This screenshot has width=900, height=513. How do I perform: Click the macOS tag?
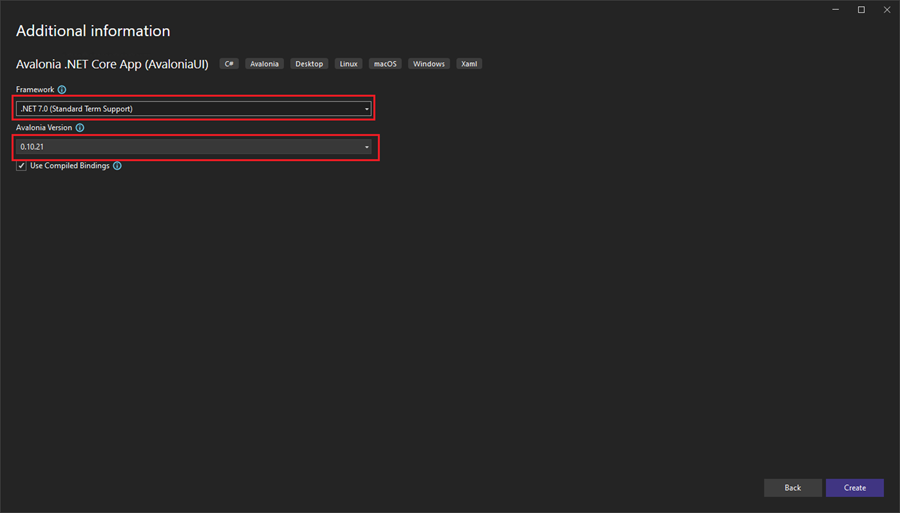(385, 64)
